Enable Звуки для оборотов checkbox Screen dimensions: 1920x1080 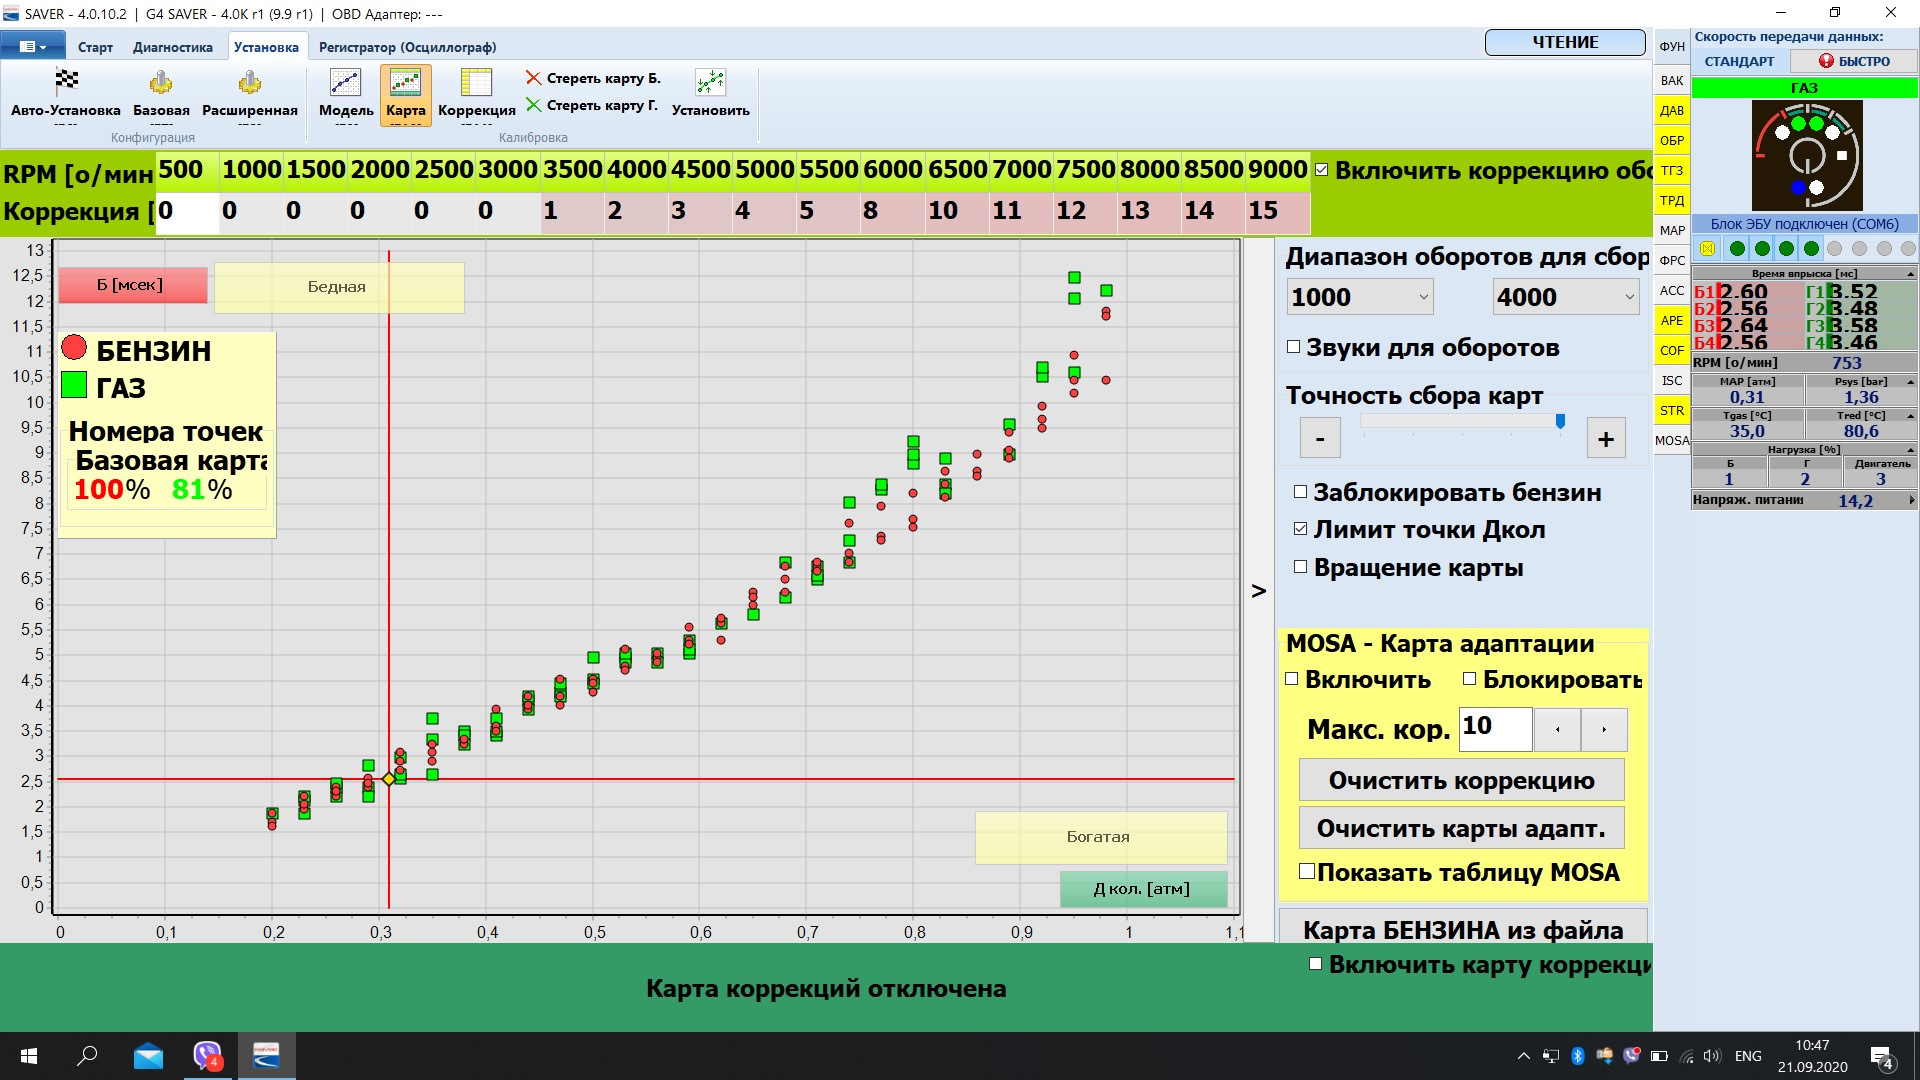(1293, 347)
